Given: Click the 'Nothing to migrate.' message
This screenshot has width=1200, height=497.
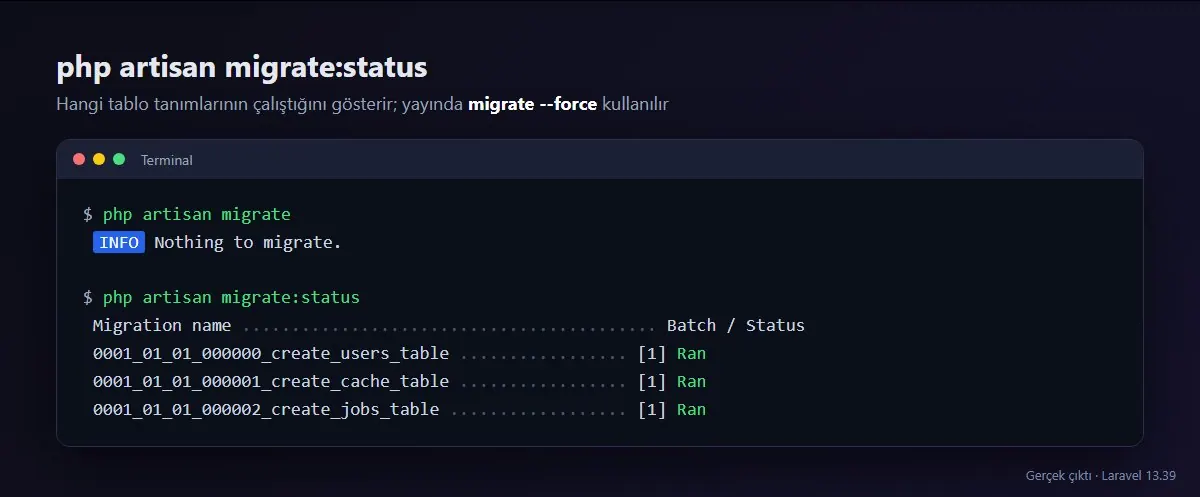Looking at the screenshot, I should pos(248,242).
